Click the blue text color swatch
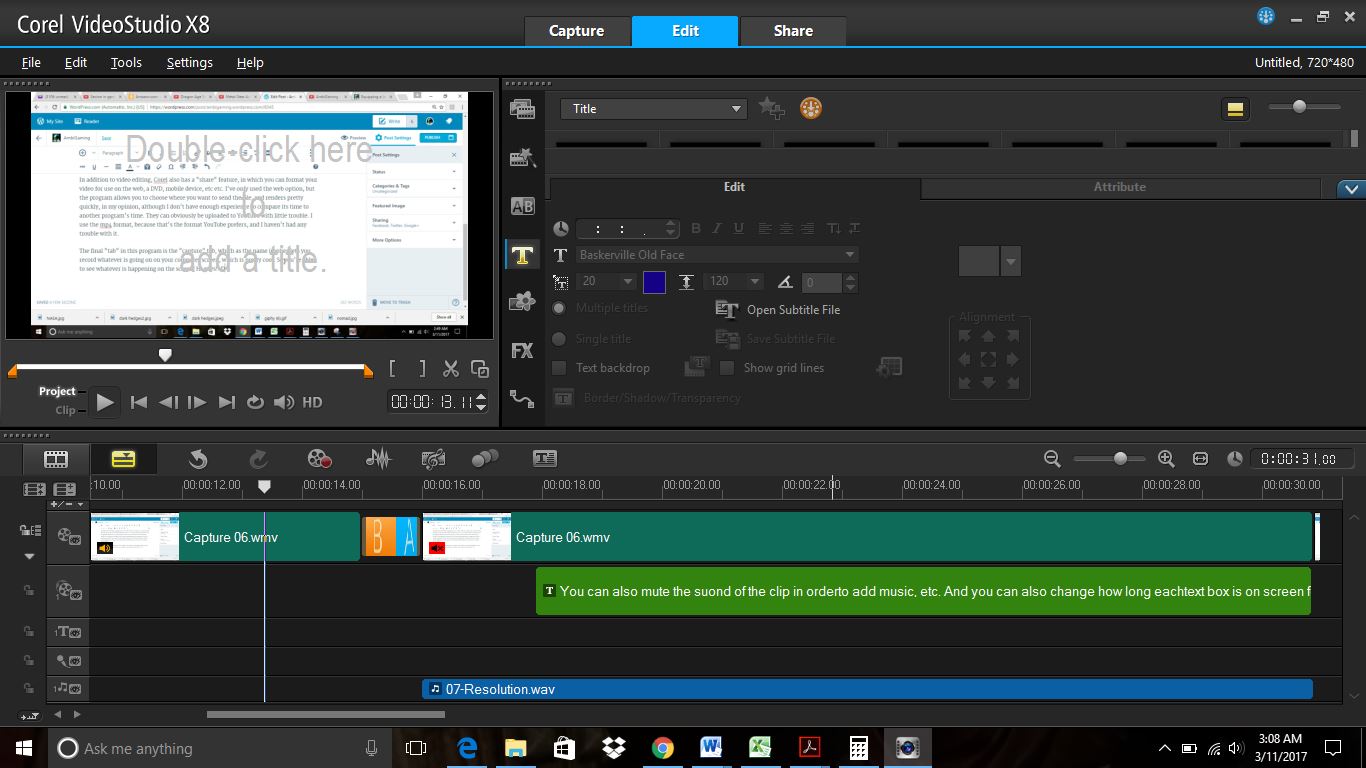Viewport: 1366px width, 768px height. 654,281
